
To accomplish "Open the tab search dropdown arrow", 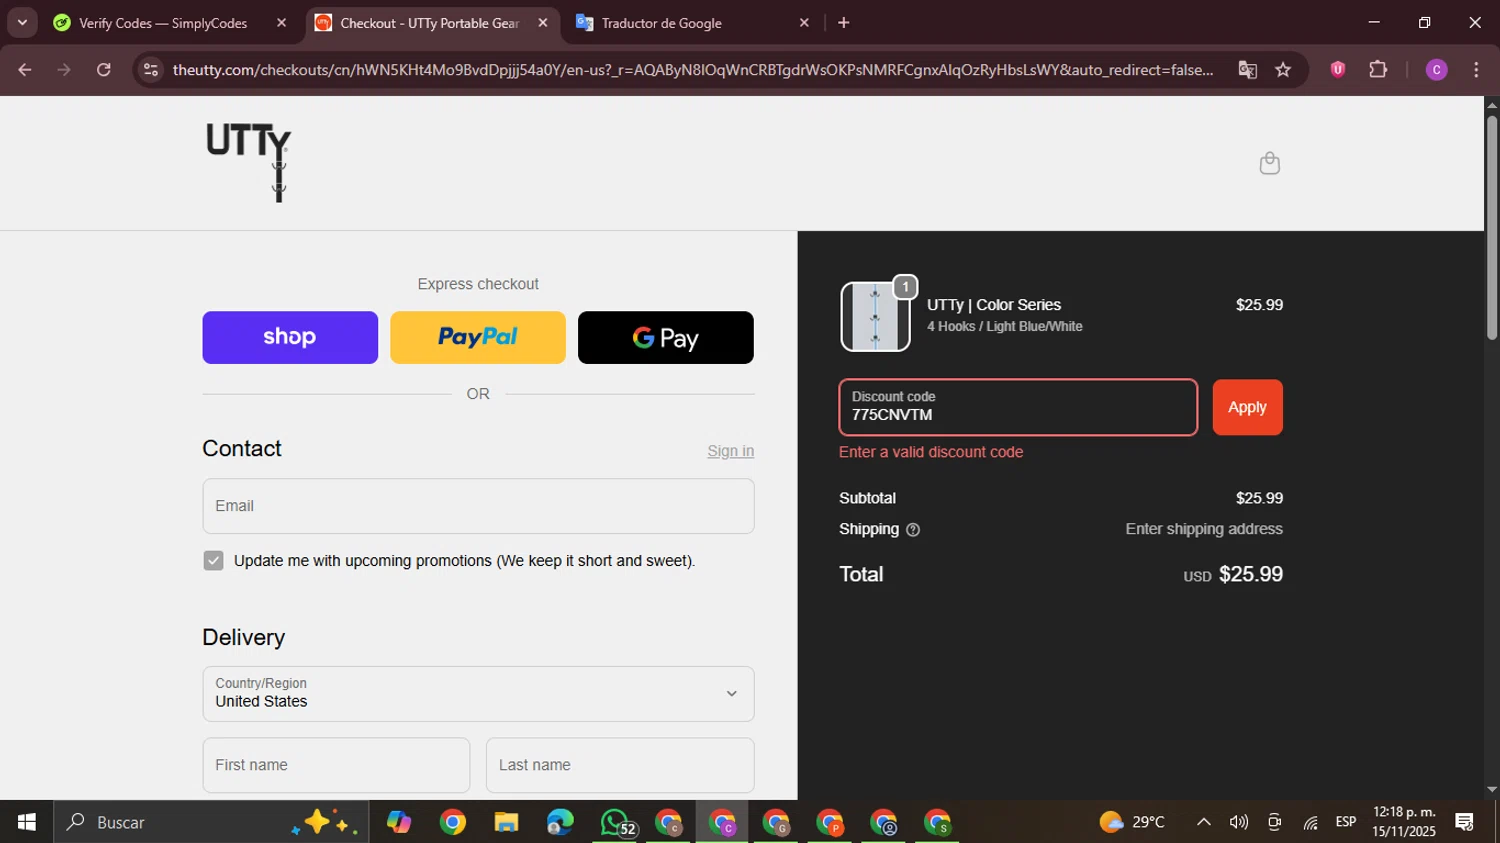I will [x=22, y=22].
